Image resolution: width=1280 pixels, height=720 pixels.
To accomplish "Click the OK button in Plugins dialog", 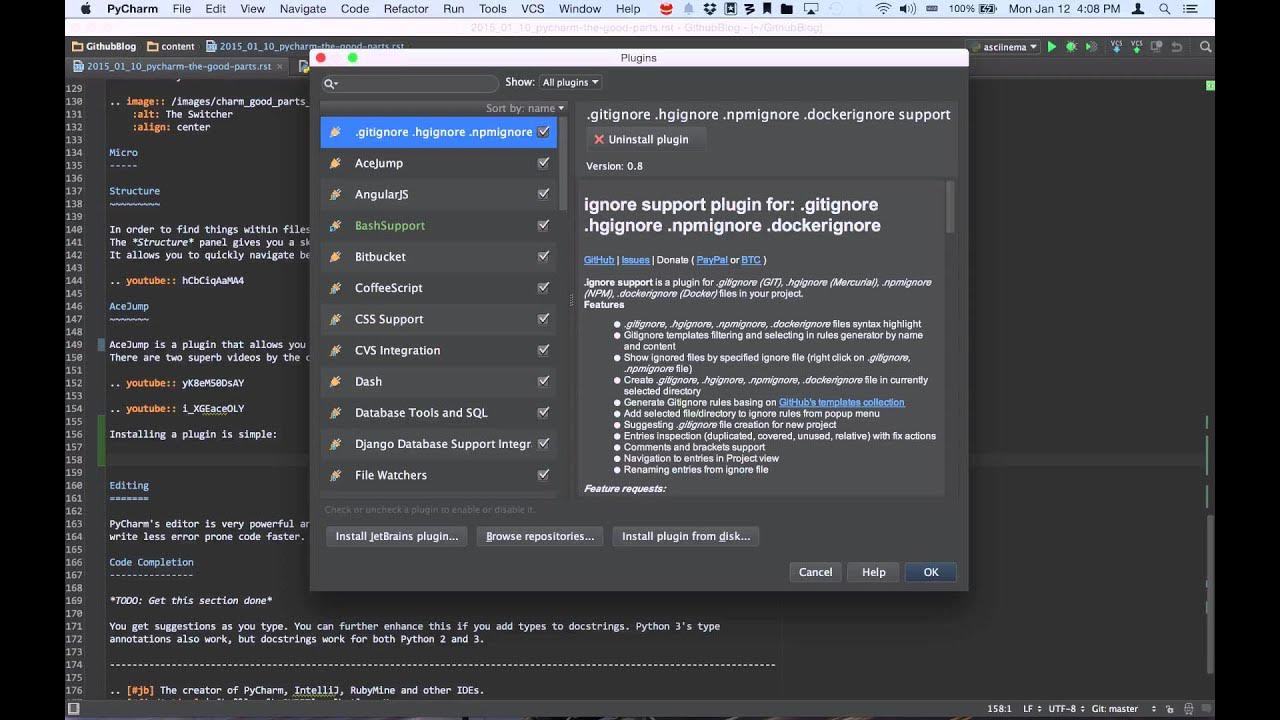I will click(x=931, y=573).
